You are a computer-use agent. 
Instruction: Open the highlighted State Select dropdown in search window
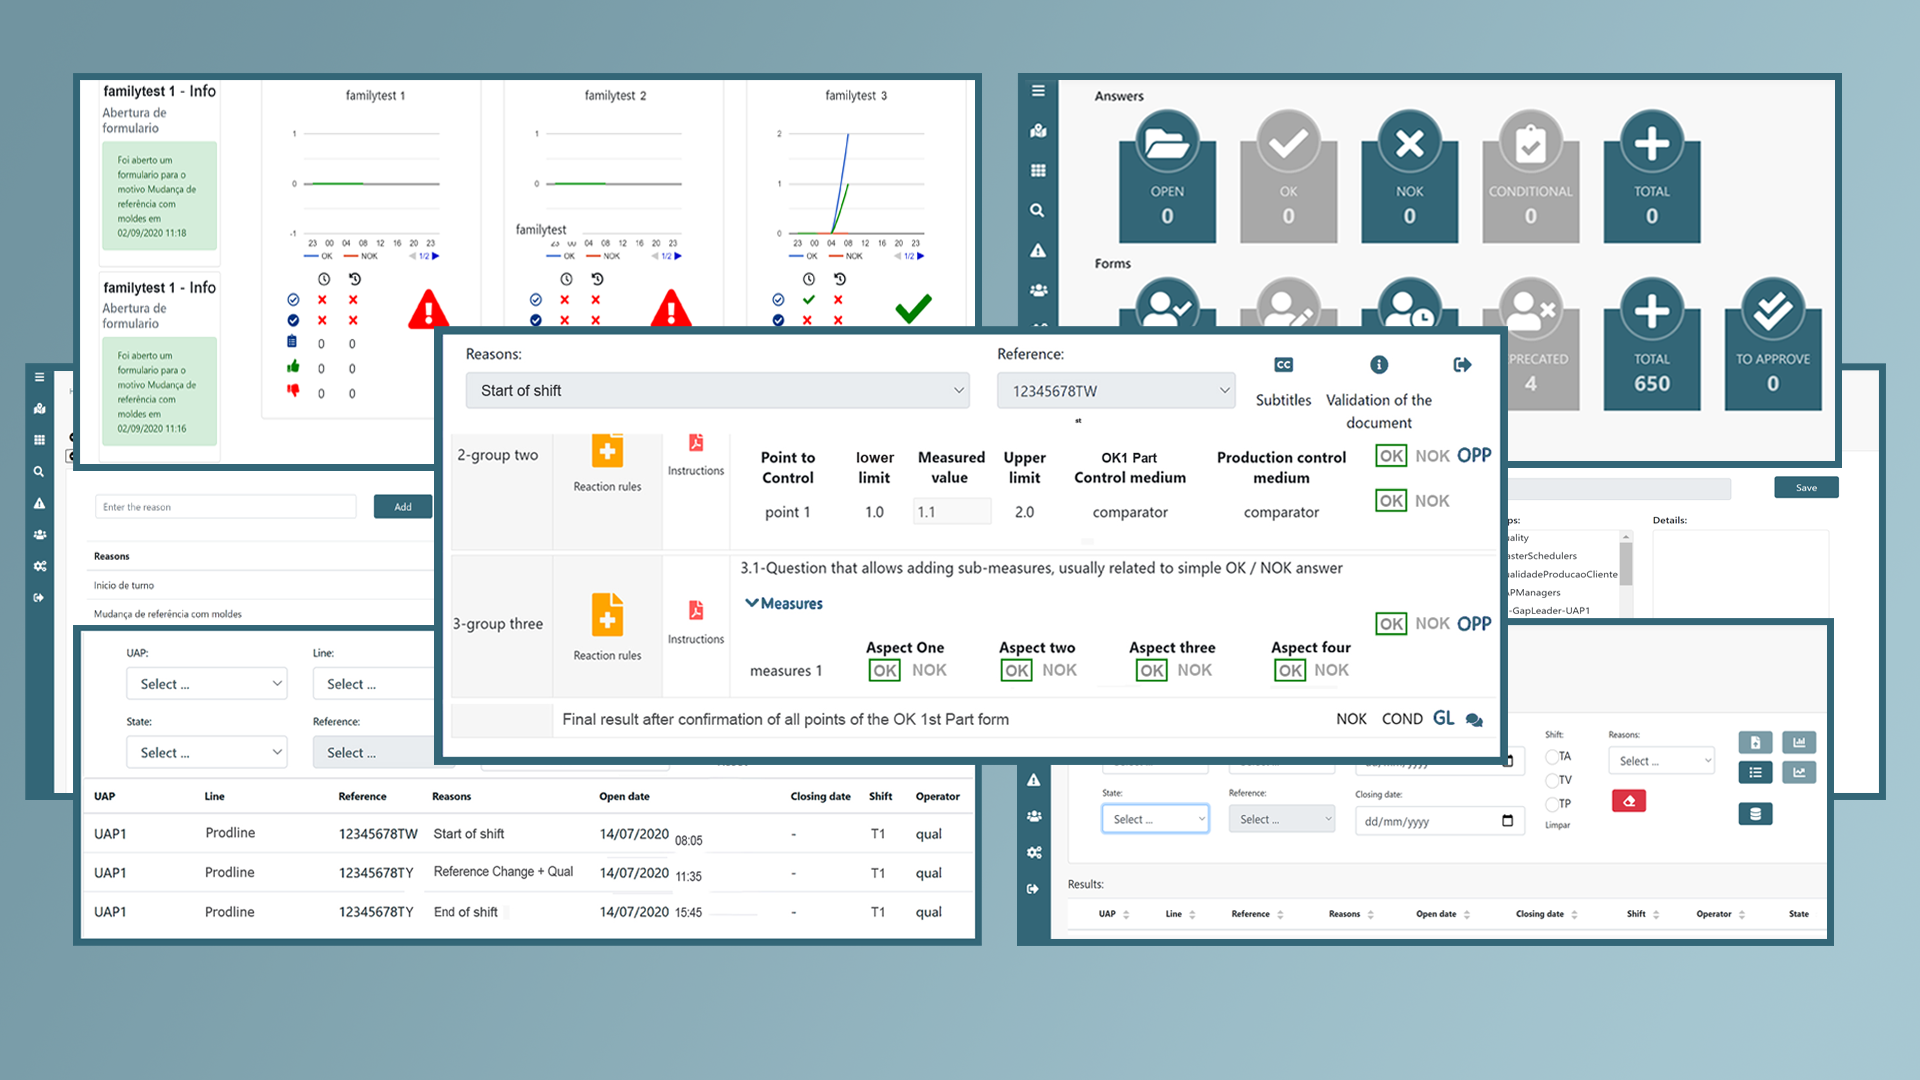(x=1155, y=819)
